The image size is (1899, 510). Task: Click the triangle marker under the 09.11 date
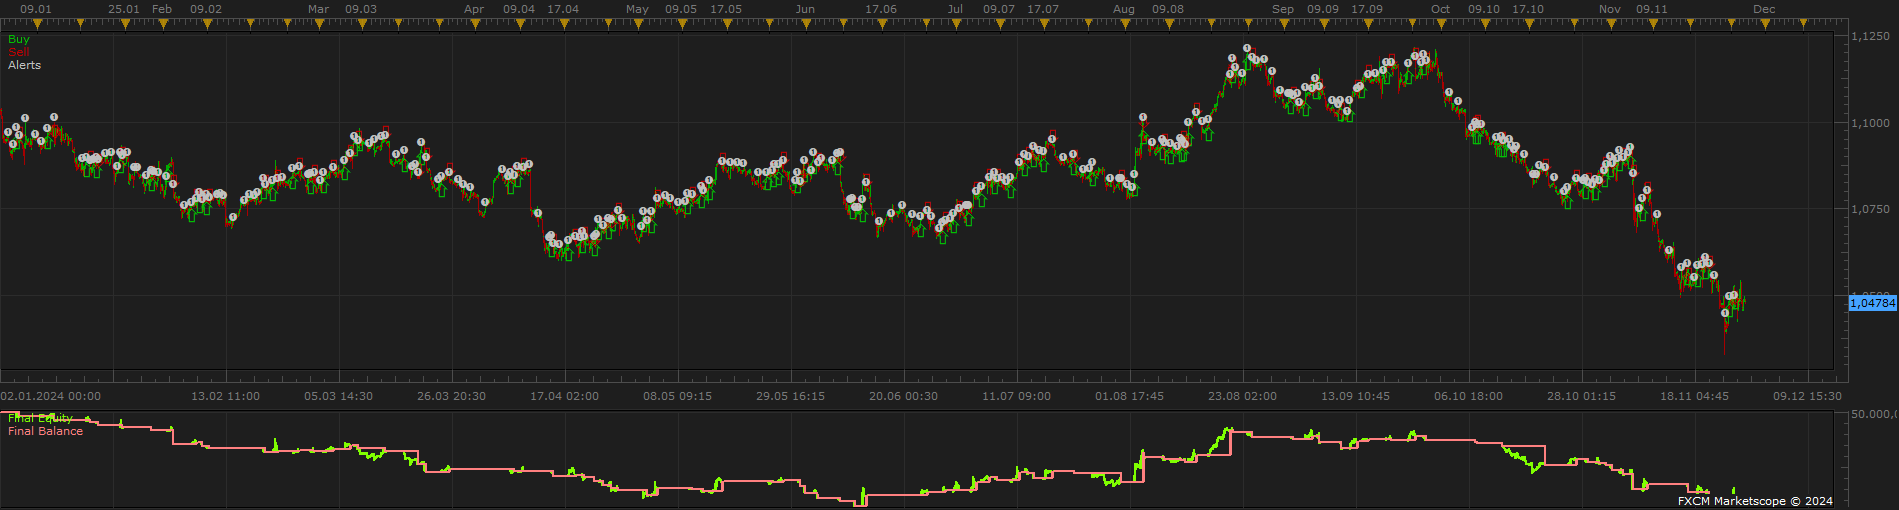1653,24
